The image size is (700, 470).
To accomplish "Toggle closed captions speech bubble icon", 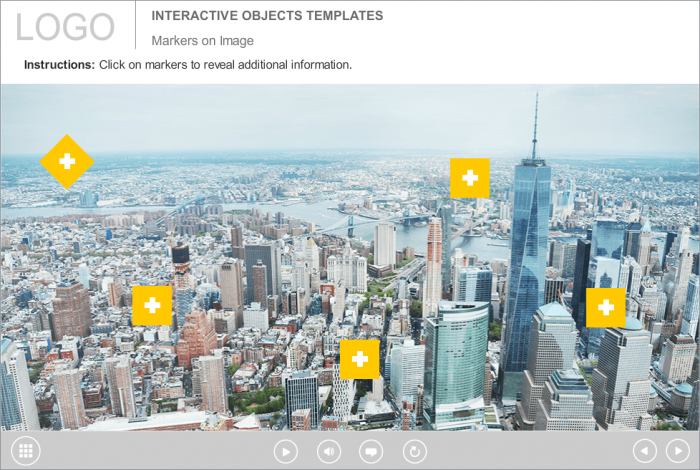I will (371, 451).
